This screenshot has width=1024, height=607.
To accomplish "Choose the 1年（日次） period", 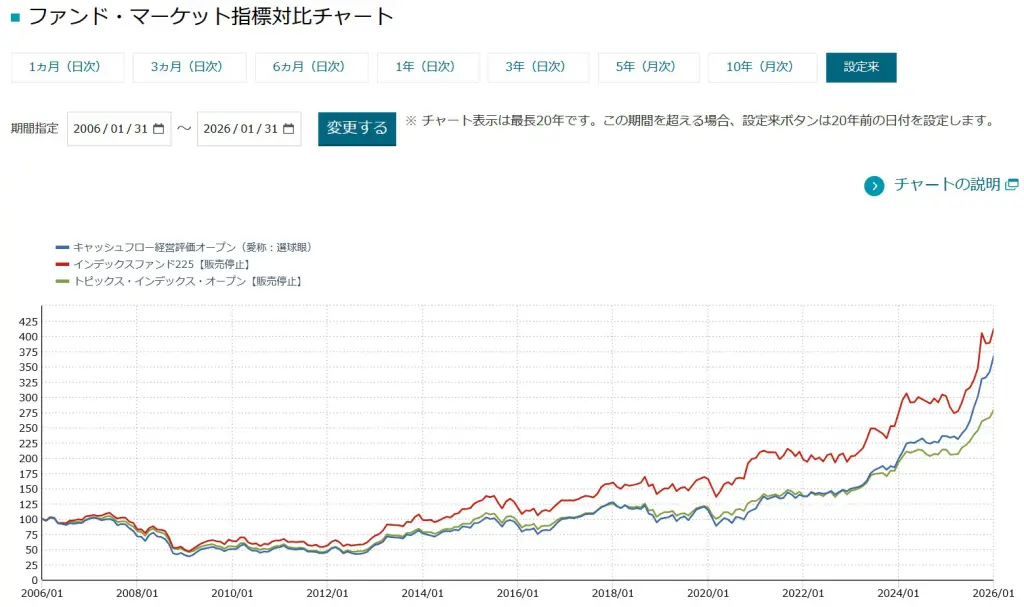I will click(426, 67).
